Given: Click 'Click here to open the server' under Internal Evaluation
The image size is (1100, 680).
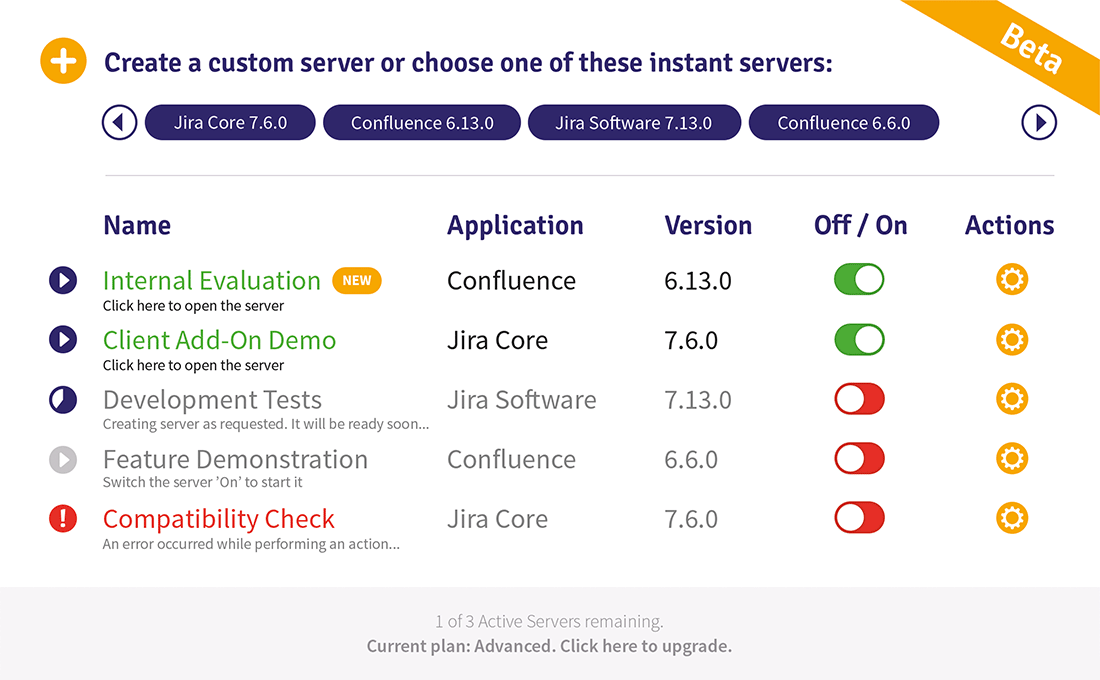Looking at the screenshot, I should point(194,306).
